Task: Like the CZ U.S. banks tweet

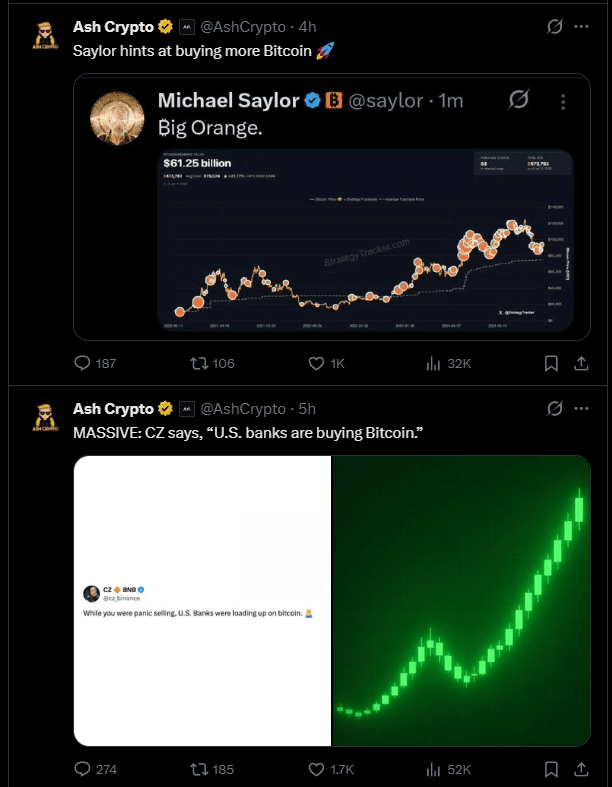Action: tap(317, 769)
